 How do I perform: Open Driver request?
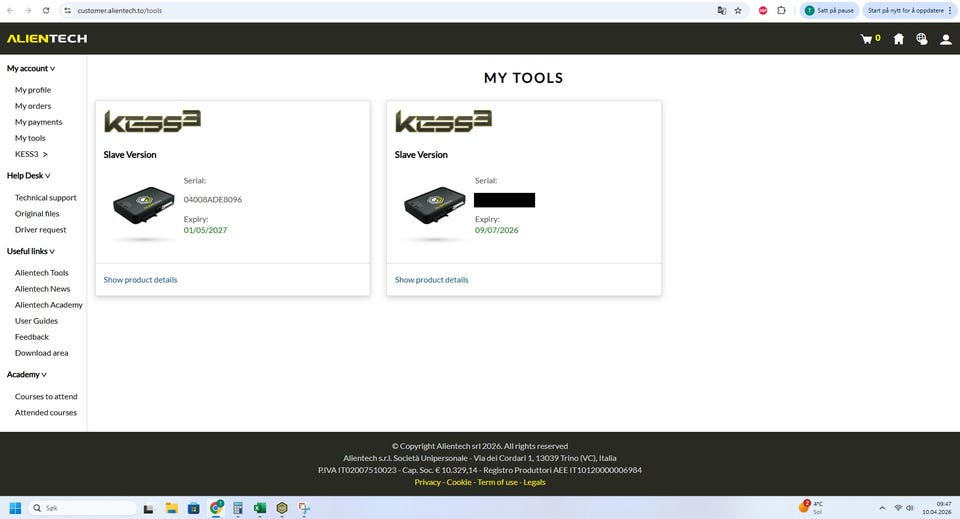(40, 230)
